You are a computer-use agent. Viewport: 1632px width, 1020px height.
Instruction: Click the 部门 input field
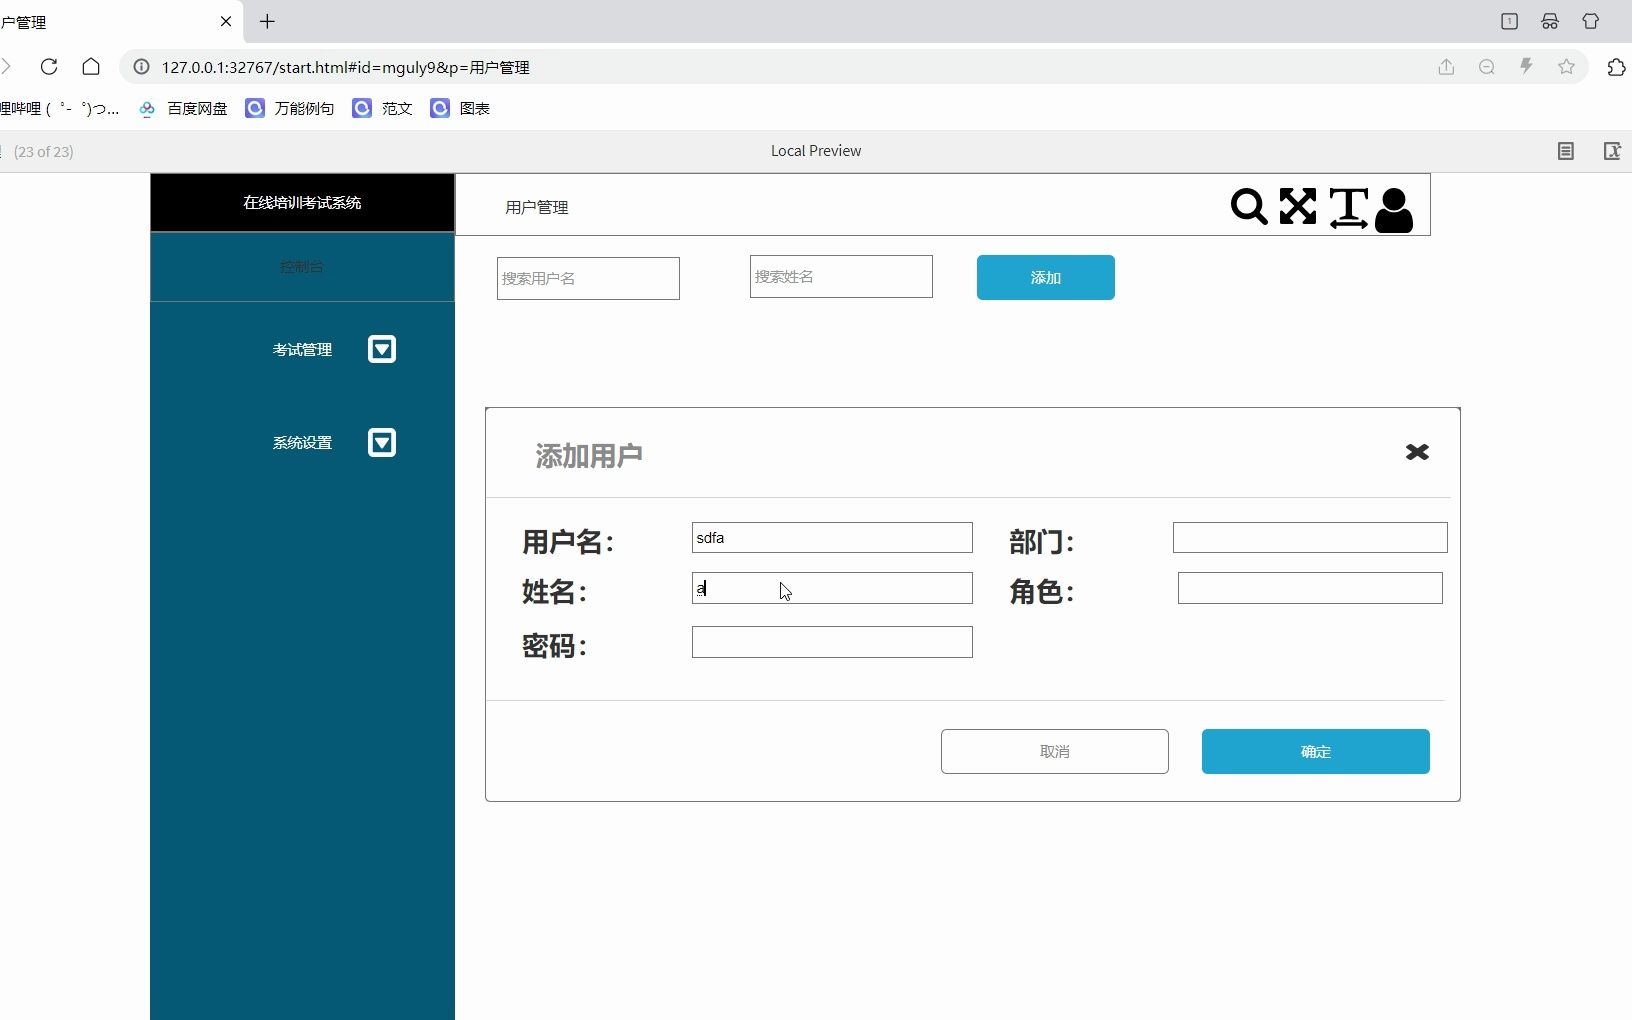tap(1310, 537)
